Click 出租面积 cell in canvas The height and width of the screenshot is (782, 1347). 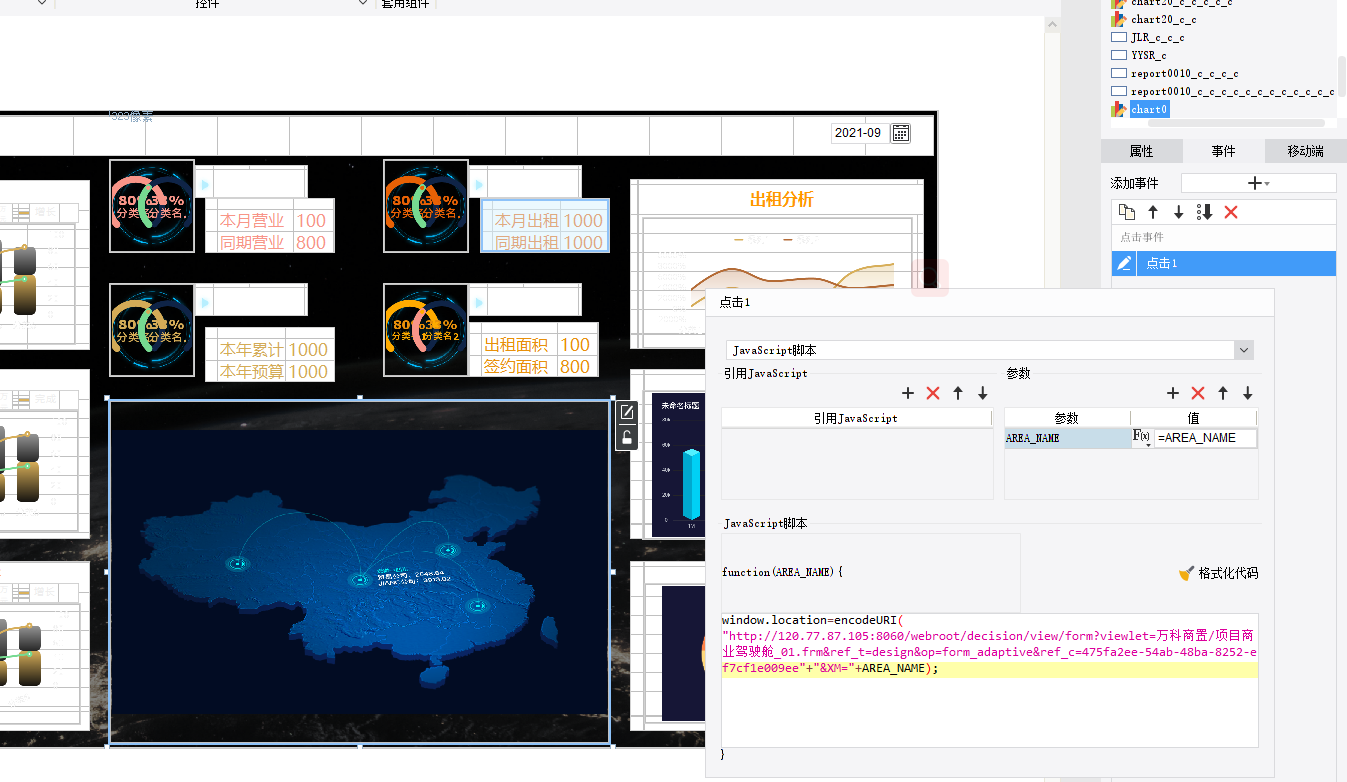pyautogui.click(x=516, y=345)
